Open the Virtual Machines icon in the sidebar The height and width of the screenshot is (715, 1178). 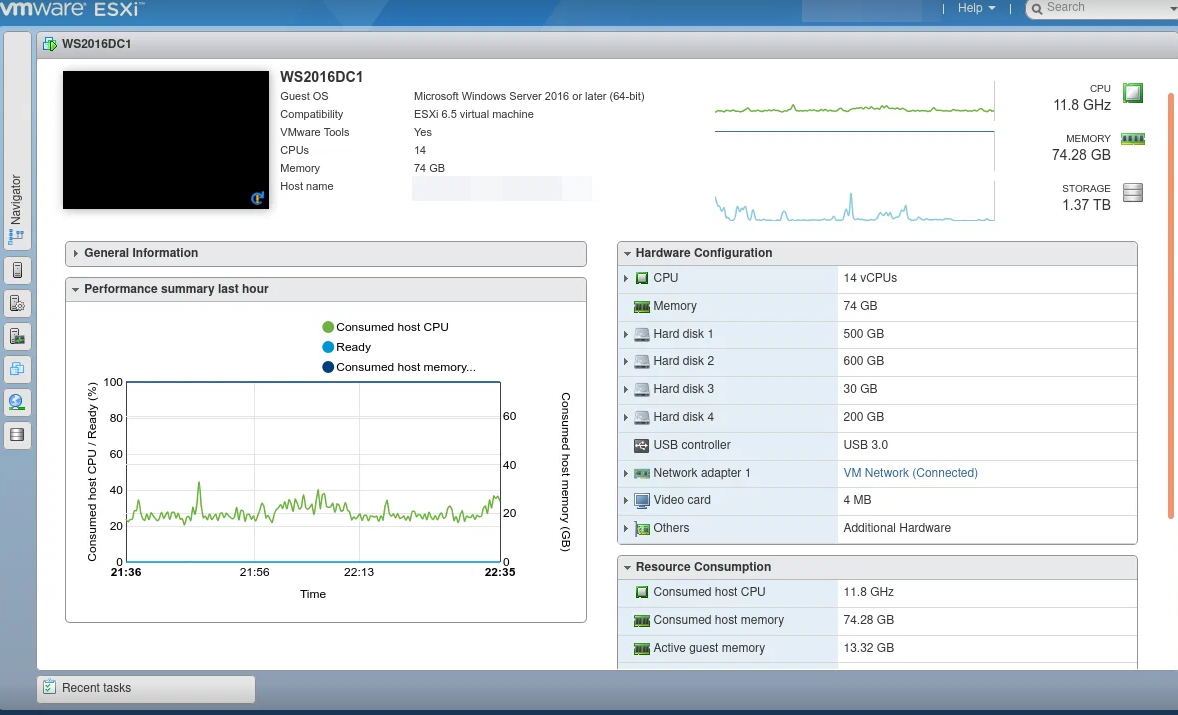(17, 369)
